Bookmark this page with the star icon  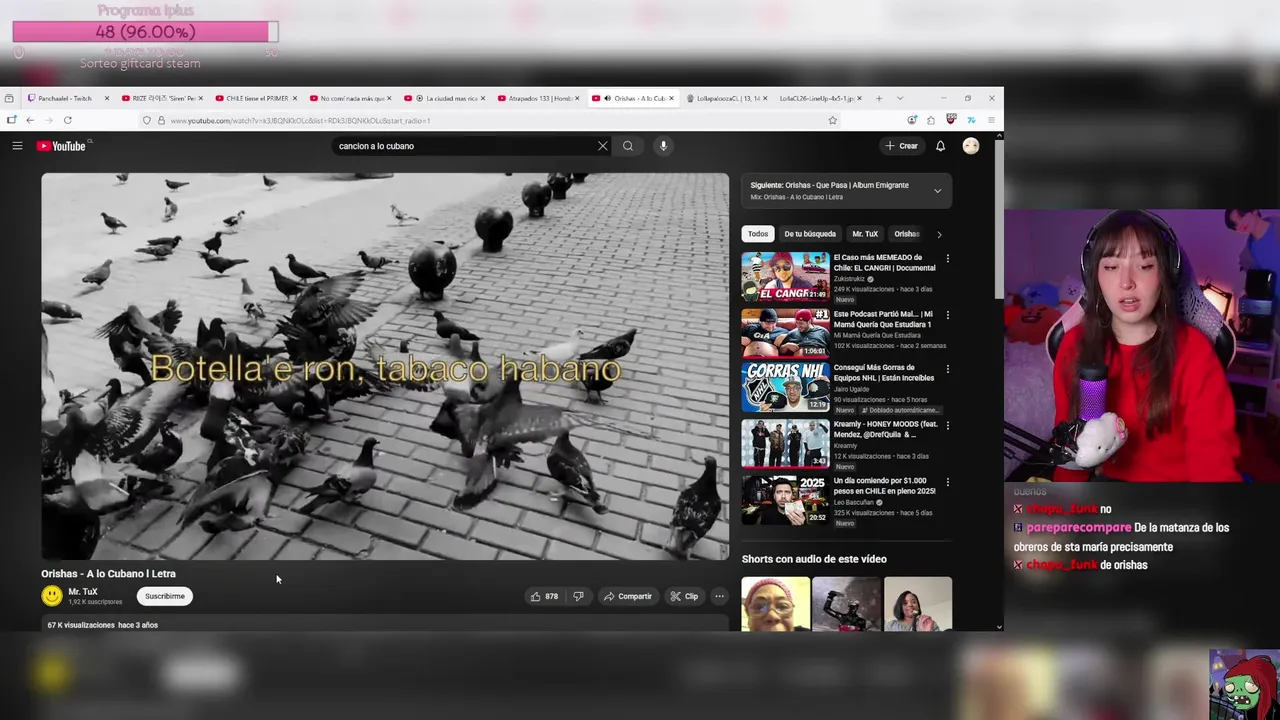832,120
